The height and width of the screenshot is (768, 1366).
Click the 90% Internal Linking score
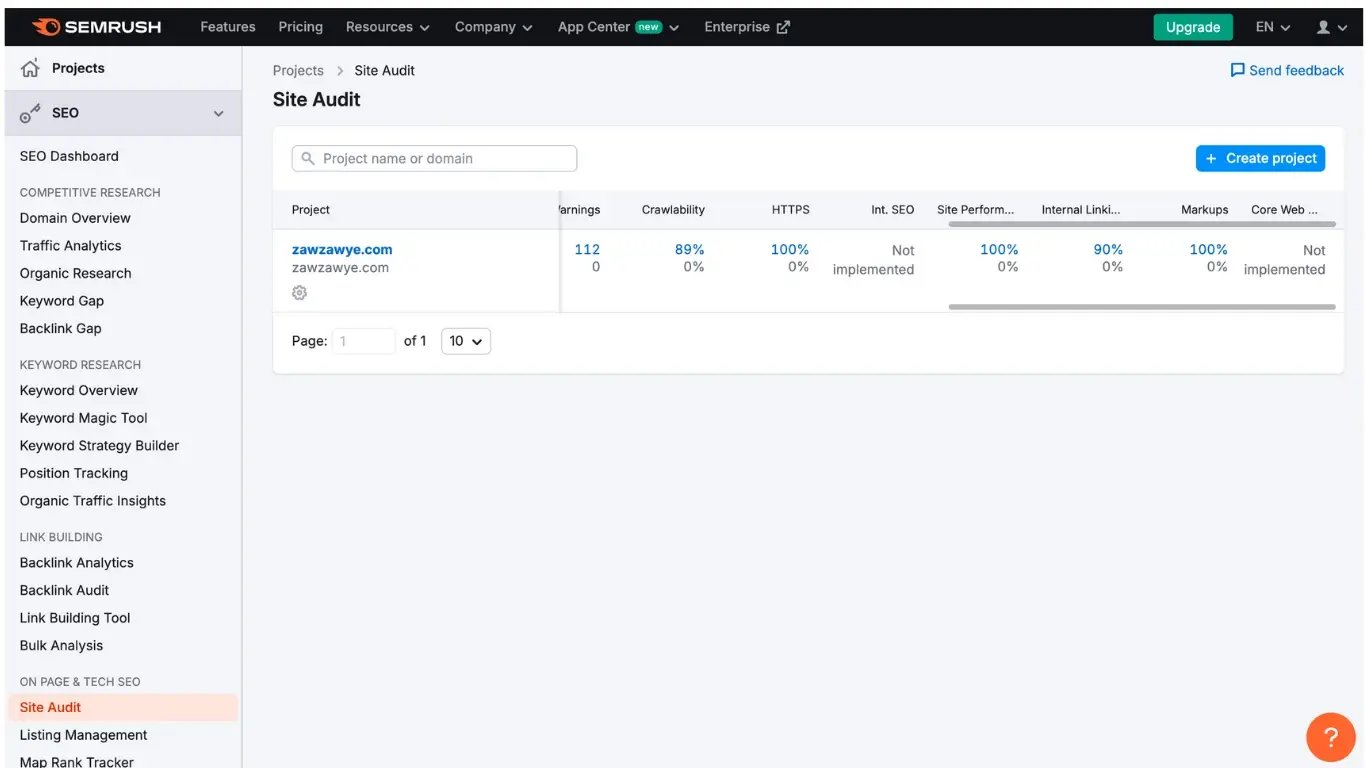[1108, 249]
